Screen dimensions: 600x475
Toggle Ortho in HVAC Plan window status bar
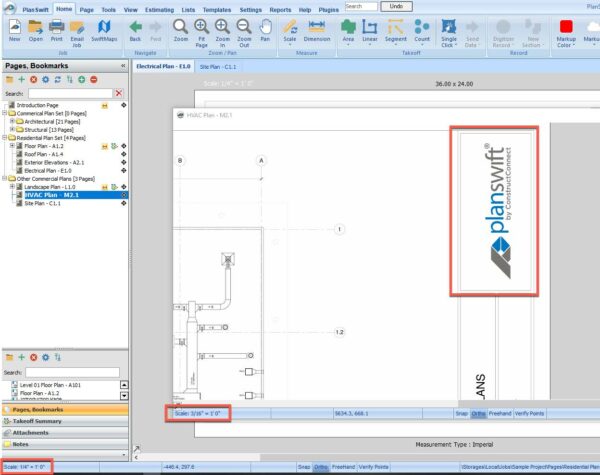[478, 413]
